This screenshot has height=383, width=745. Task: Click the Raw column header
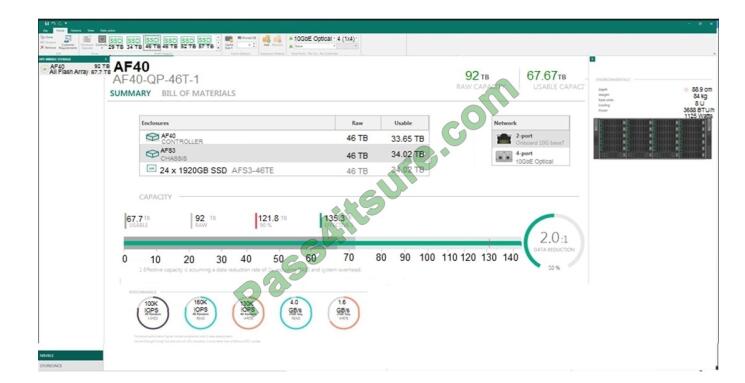[357, 123]
